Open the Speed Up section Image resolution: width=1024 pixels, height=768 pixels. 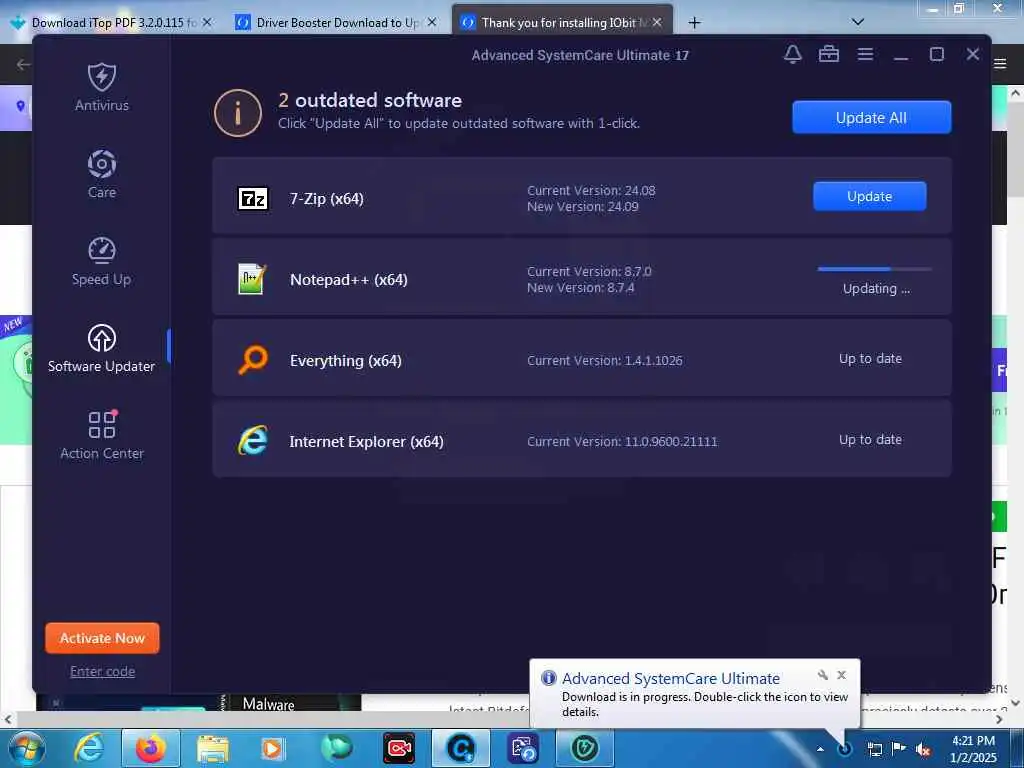(x=102, y=261)
